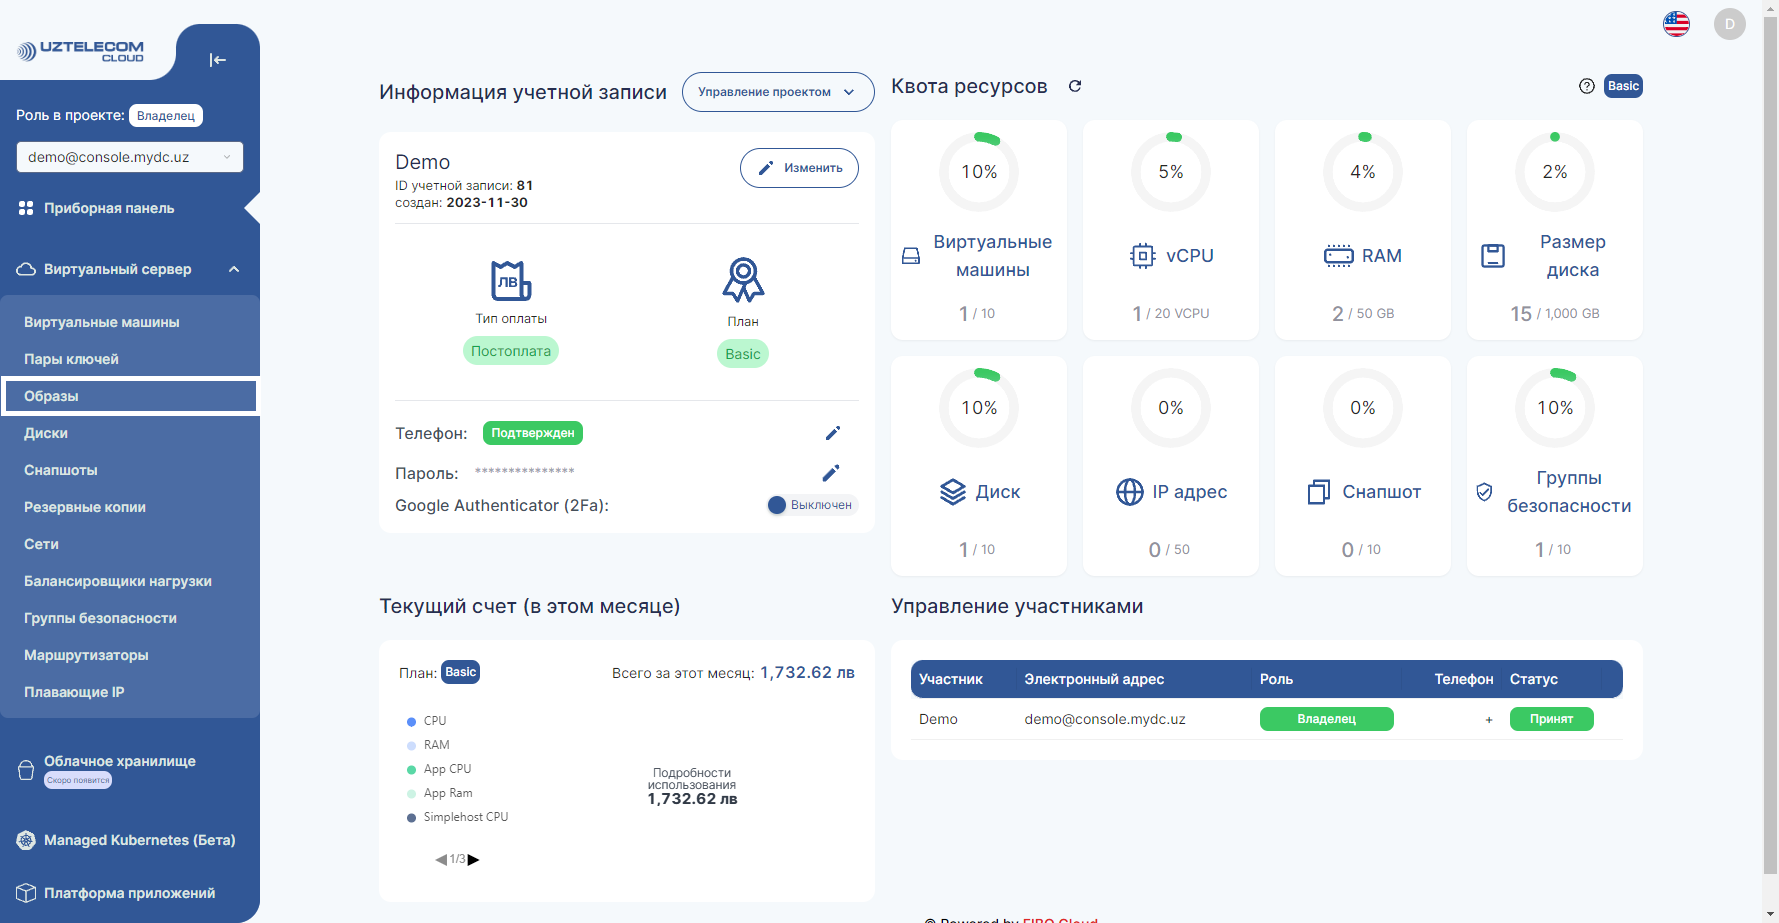Click the Владелец role badge in members table
This screenshot has width=1779, height=923.
coord(1326,719)
